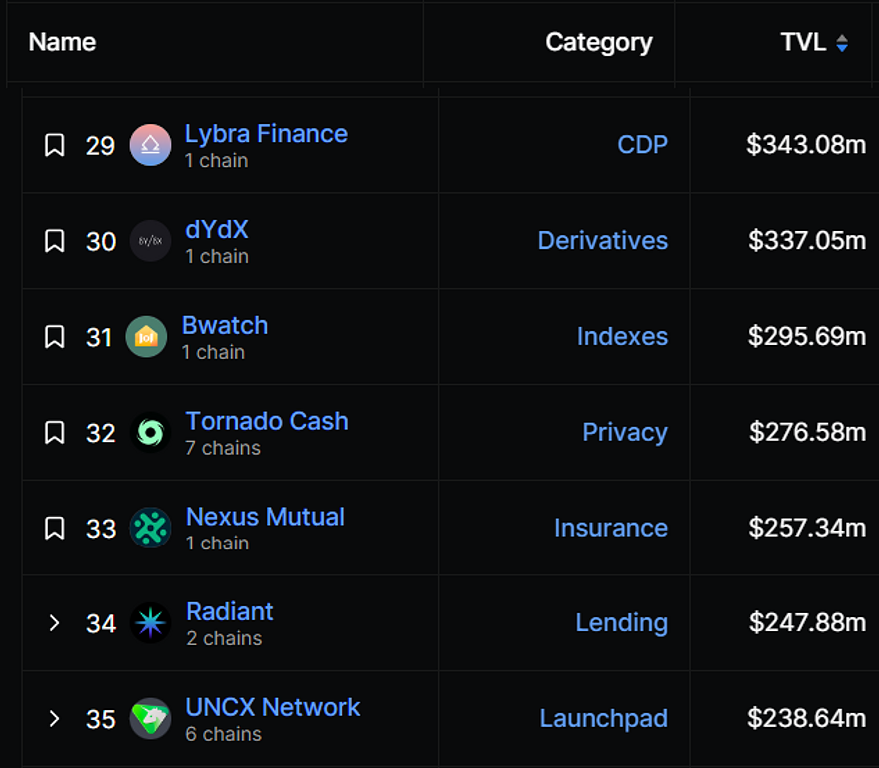Open the Bwatch protocol link
The width and height of the screenshot is (879, 768).
point(225,325)
